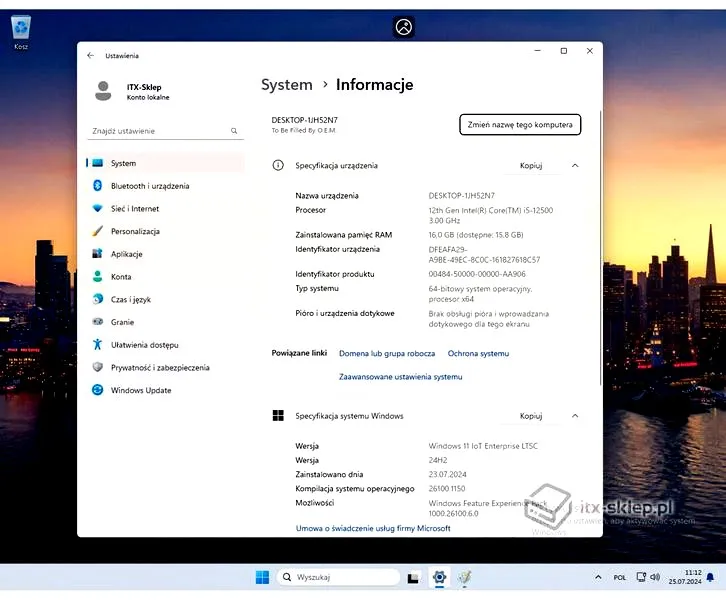The width and height of the screenshot is (726, 600).
Task: Click the Ułatwienia dostępu accessibility icon
Action: (x=97, y=344)
